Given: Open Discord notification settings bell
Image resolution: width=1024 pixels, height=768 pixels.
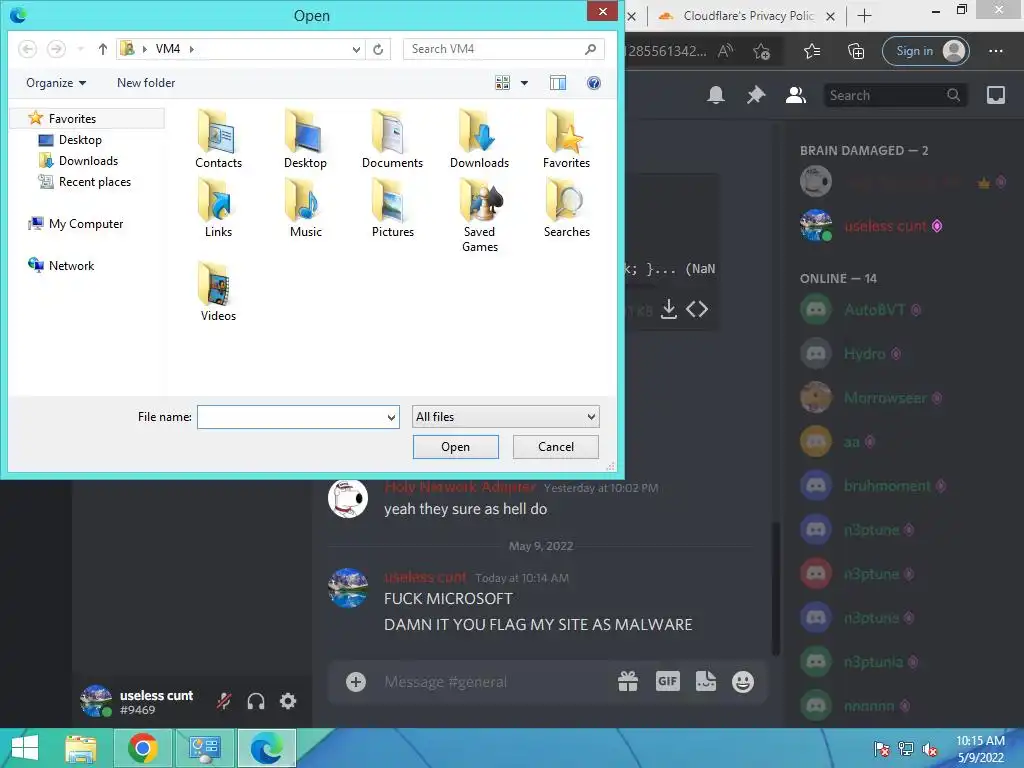Looking at the screenshot, I should pos(716,95).
